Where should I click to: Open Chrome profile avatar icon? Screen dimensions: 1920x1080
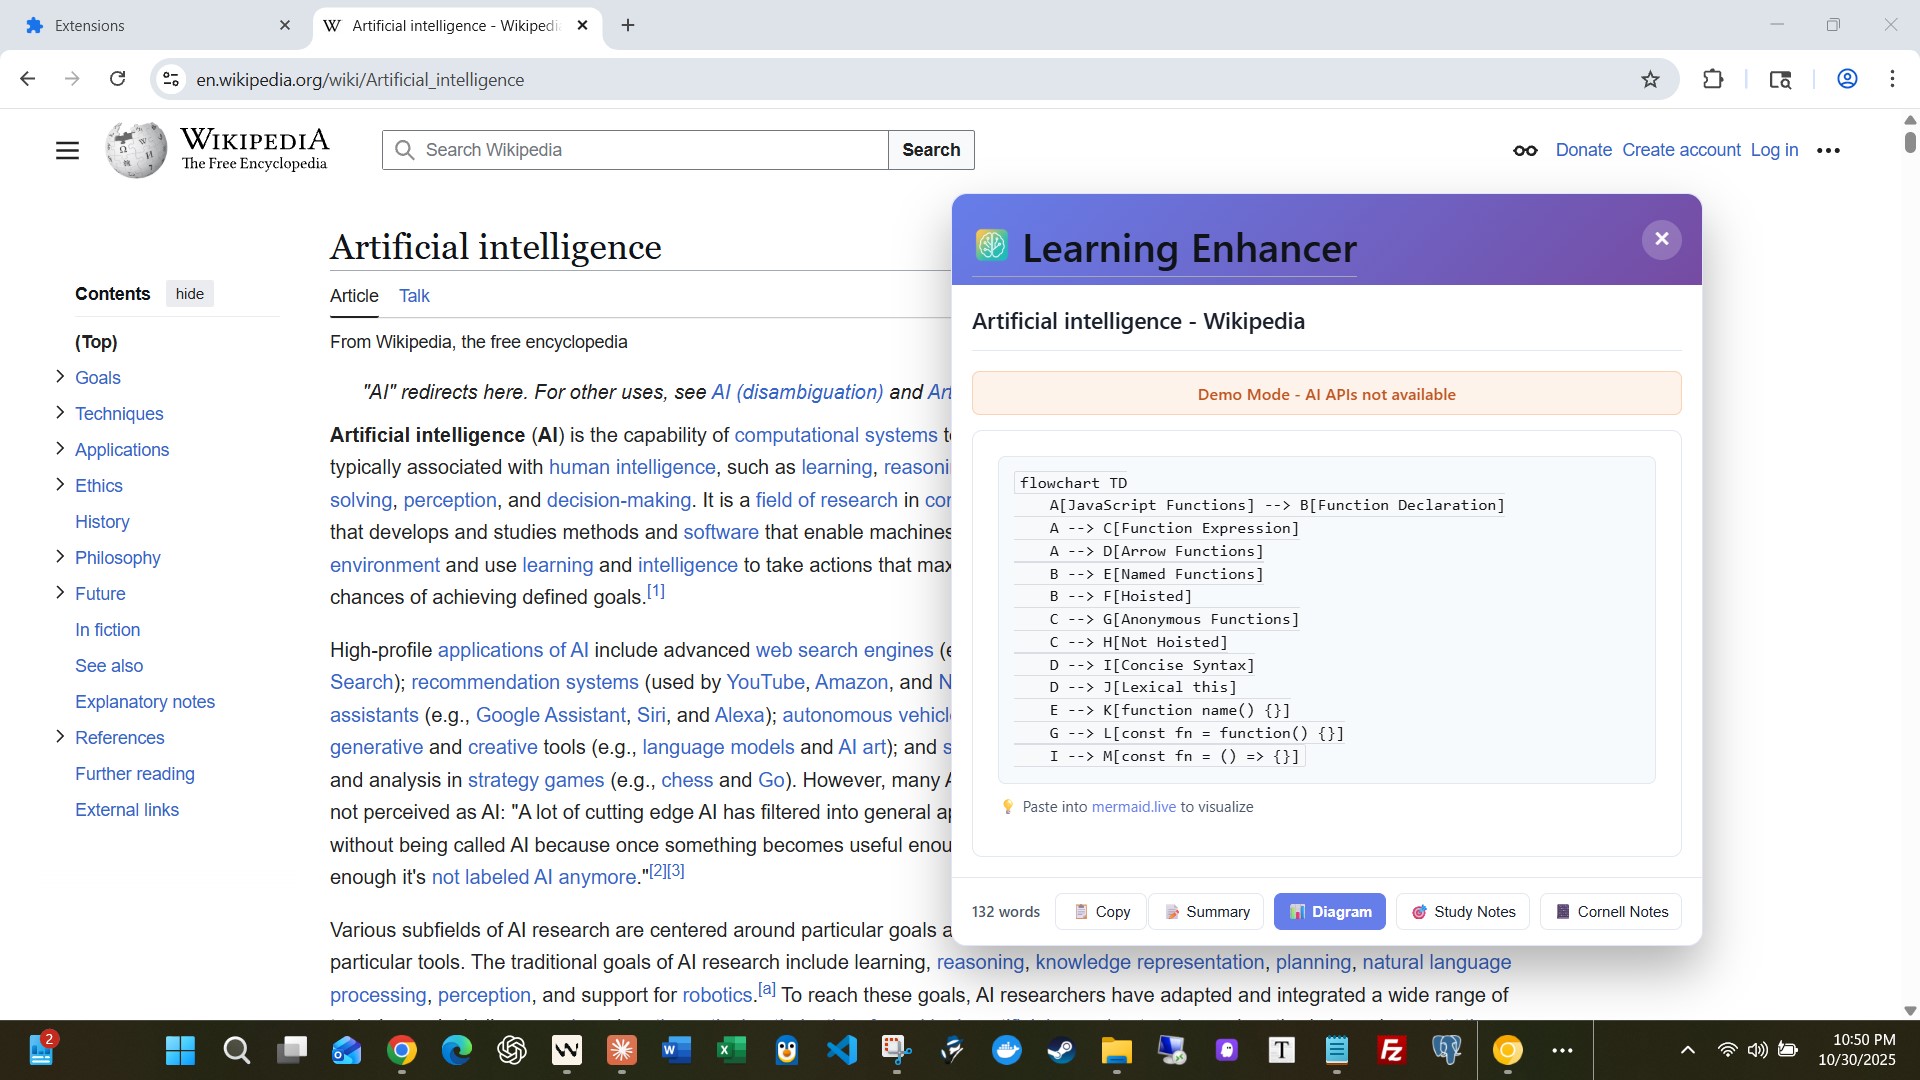pos(1847,79)
